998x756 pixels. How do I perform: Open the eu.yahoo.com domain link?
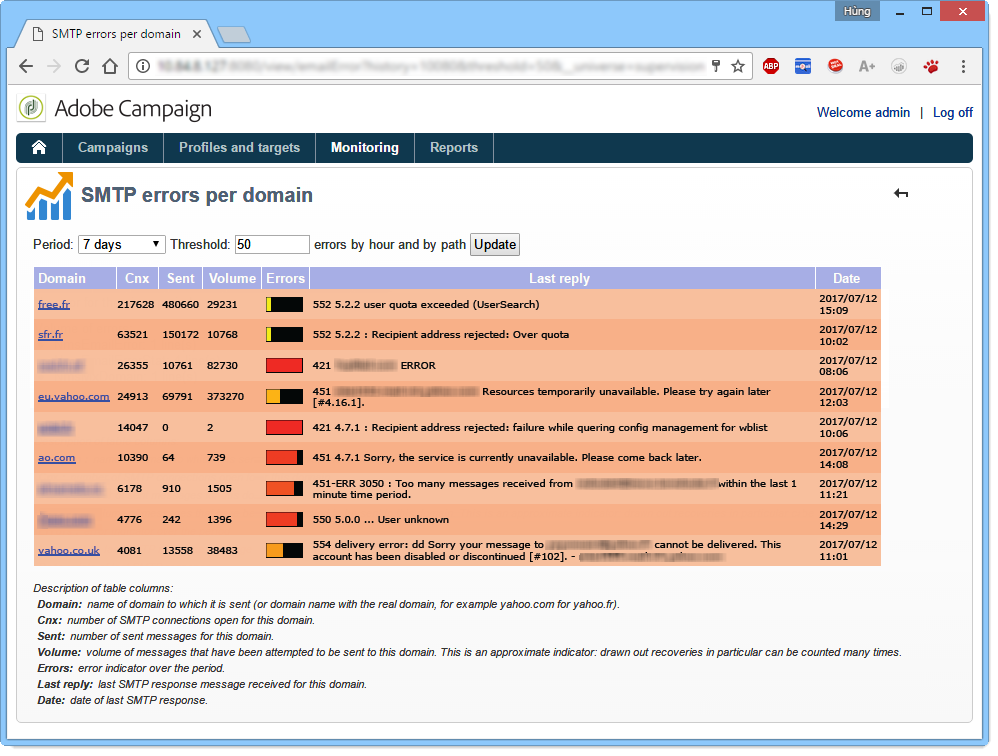[x=74, y=396]
